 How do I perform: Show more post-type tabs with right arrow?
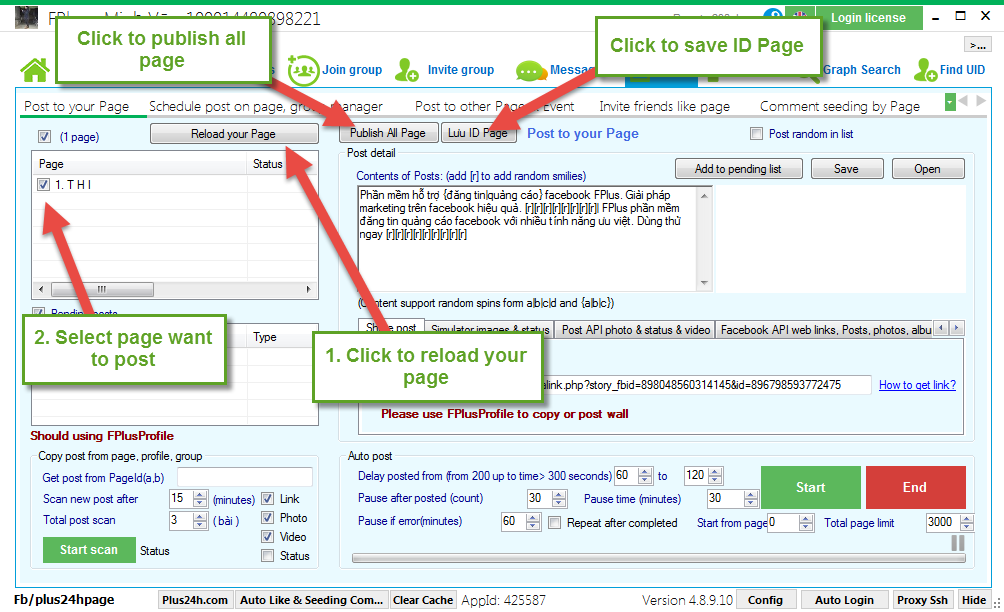tap(957, 328)
